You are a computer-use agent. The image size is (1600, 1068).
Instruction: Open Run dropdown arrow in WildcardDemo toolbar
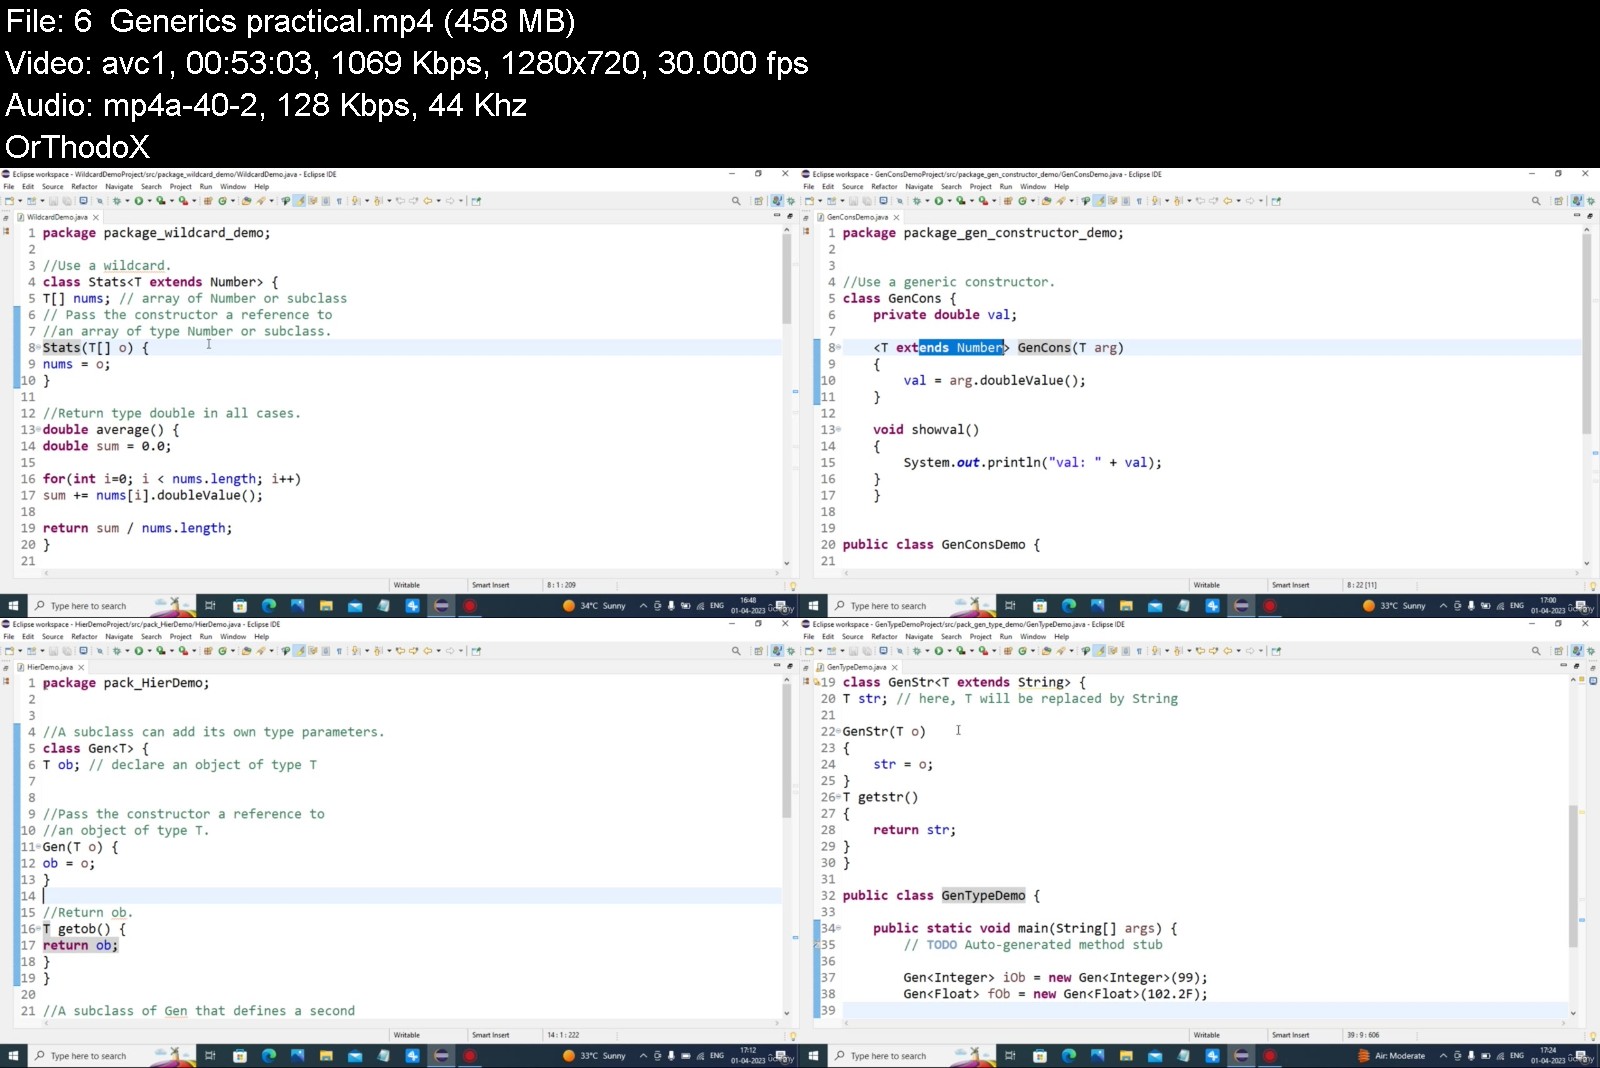[149, 200]
